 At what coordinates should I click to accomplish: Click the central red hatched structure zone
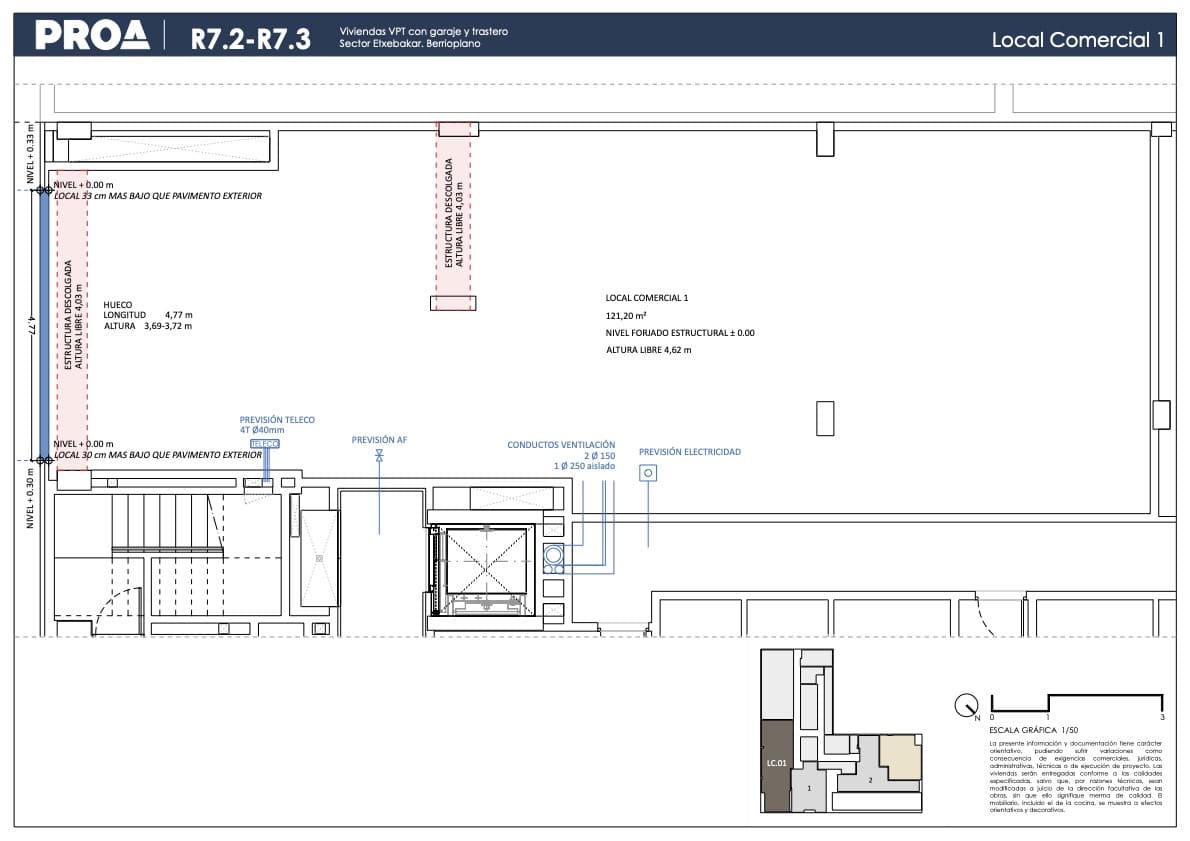pyautogui.click(x=454, y=215)
